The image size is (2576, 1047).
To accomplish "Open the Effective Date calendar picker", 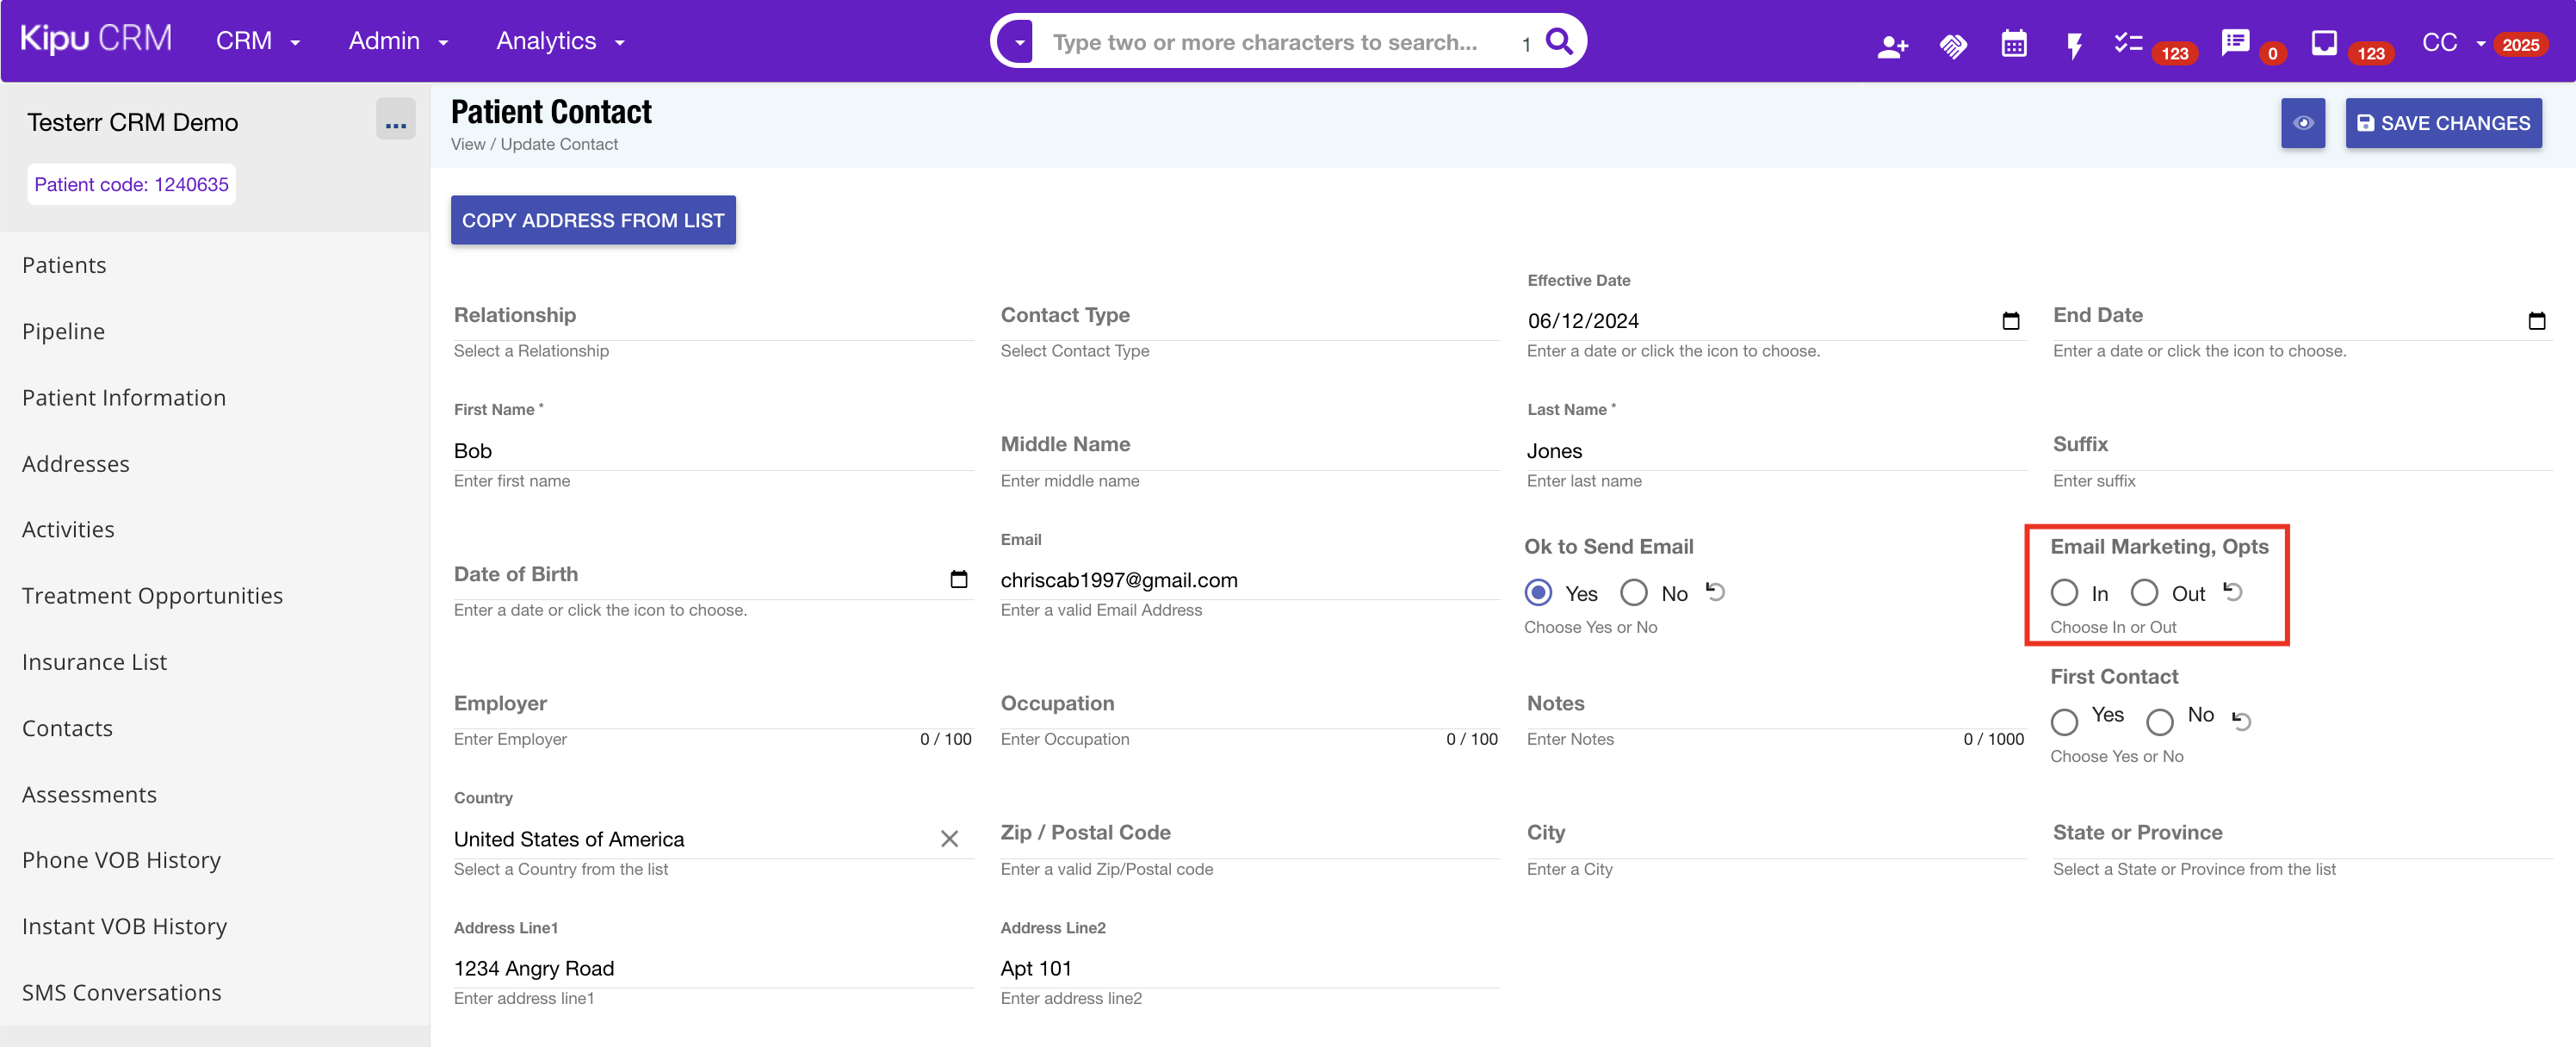I will [2011, 321].
